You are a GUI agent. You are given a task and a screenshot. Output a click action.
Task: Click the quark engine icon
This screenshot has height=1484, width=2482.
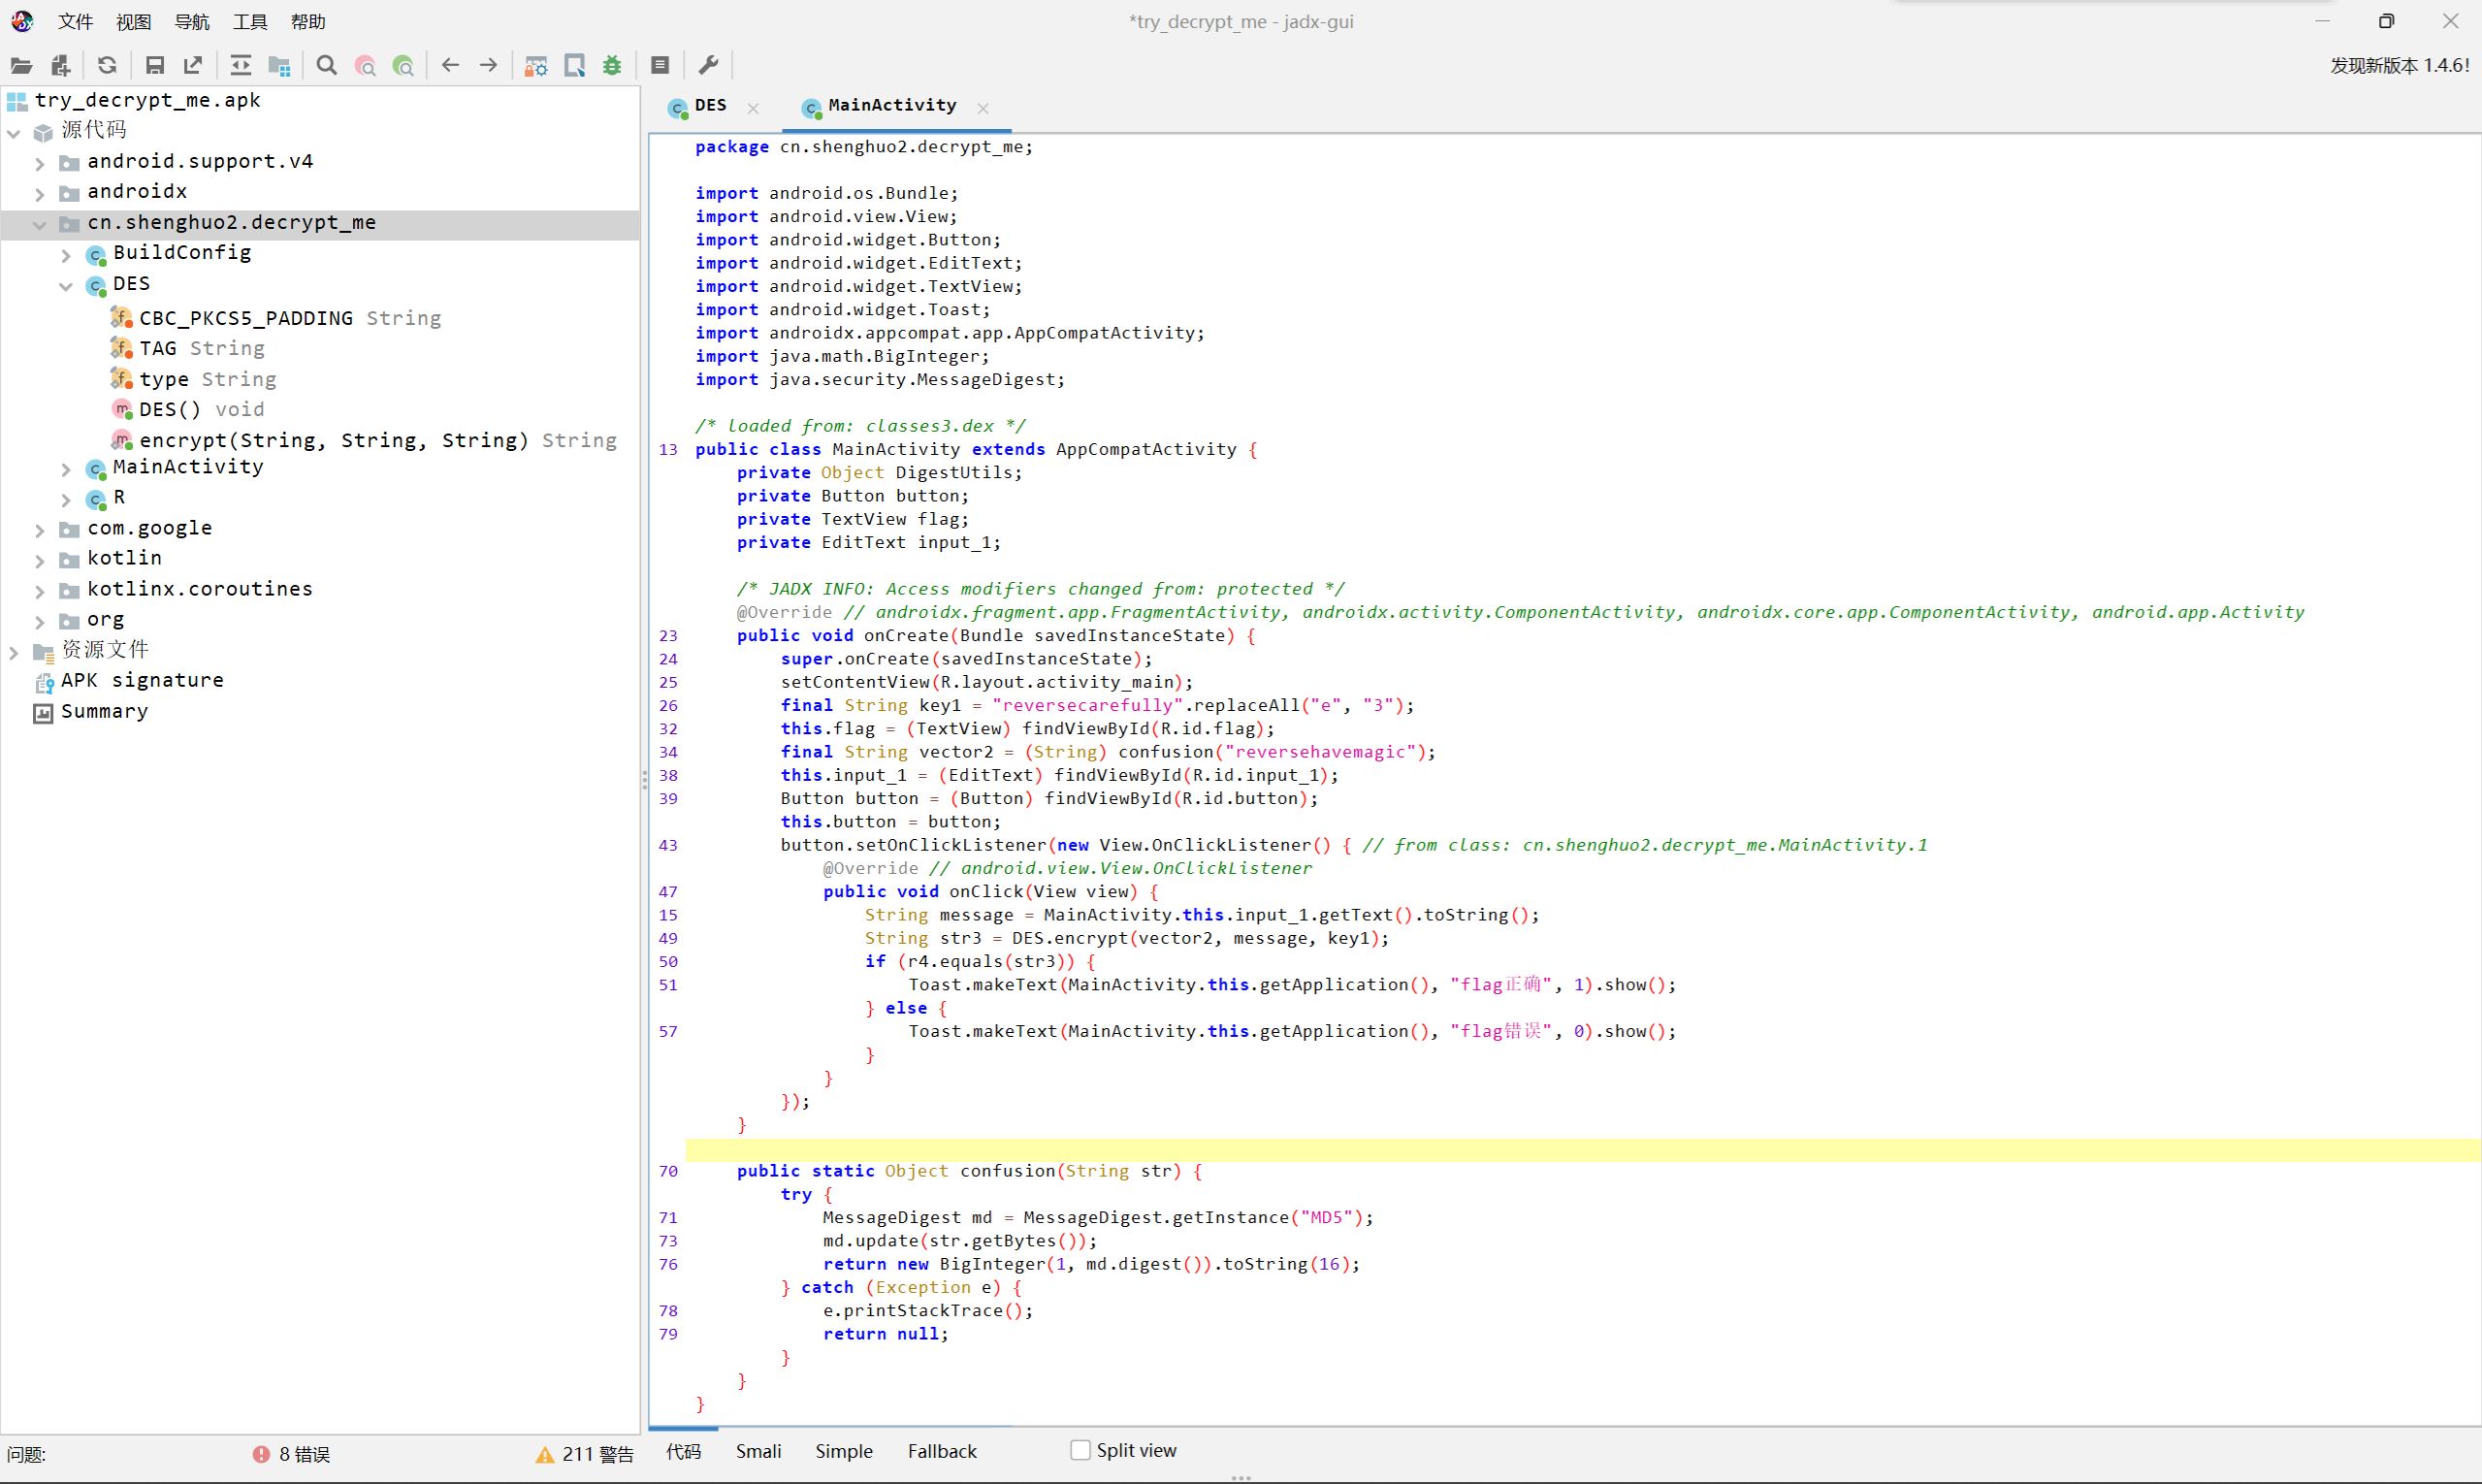pyautogui.click(x=575, y=66)
